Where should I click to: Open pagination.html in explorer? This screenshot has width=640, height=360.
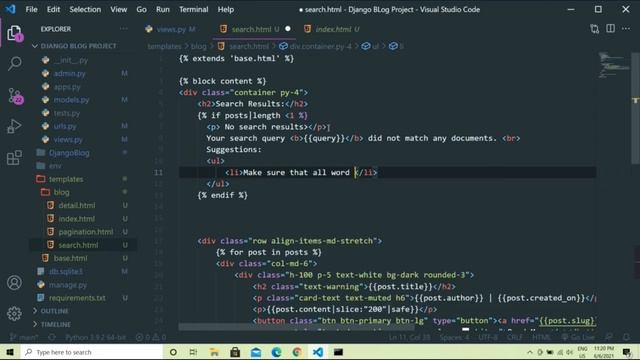pyautogui.click(x=86, y=231)
